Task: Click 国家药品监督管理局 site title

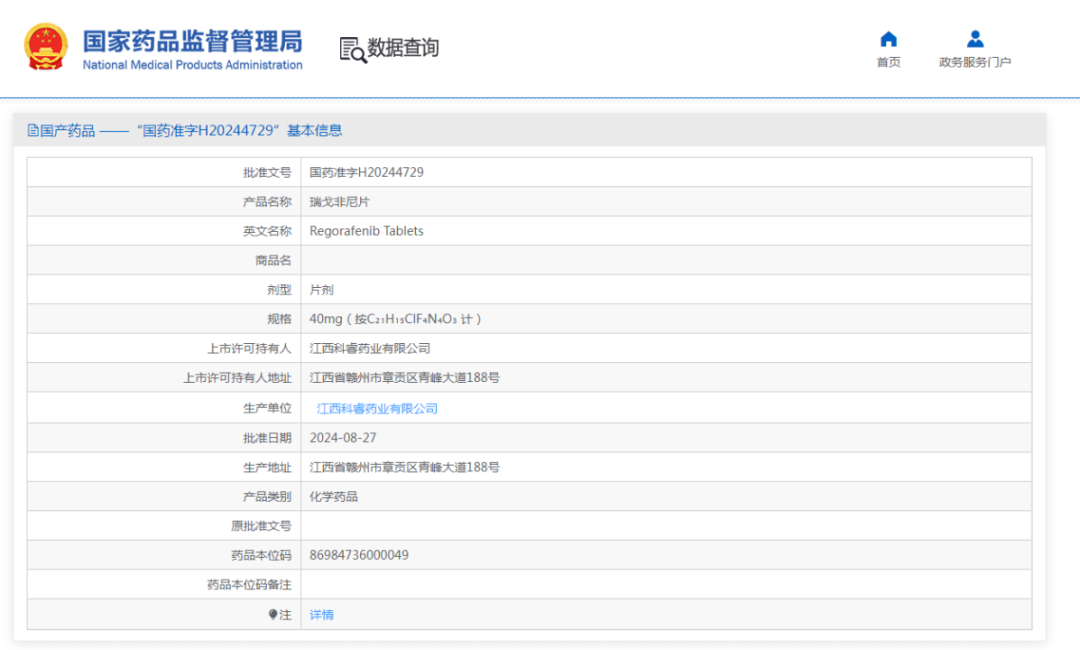Action: coord(193,41)
